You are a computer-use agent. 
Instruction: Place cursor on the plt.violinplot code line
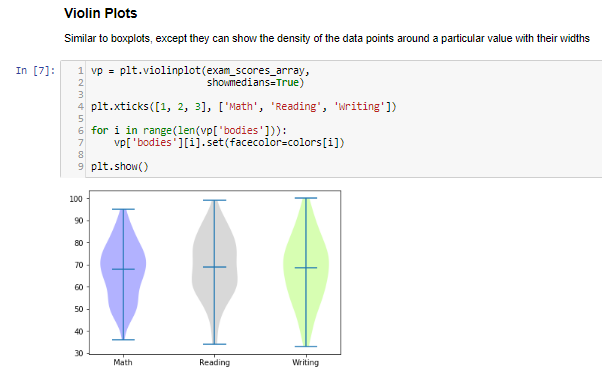200,71
